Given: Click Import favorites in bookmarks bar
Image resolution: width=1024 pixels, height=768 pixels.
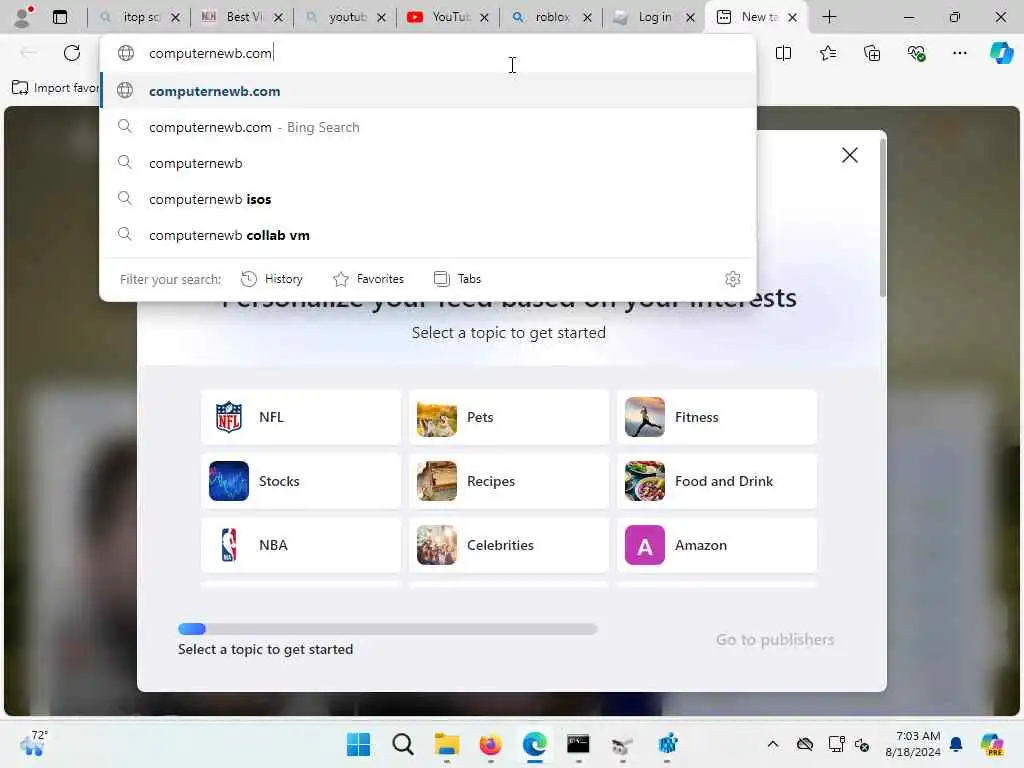Looking at the screenshot, I should (x=55, y=88).
